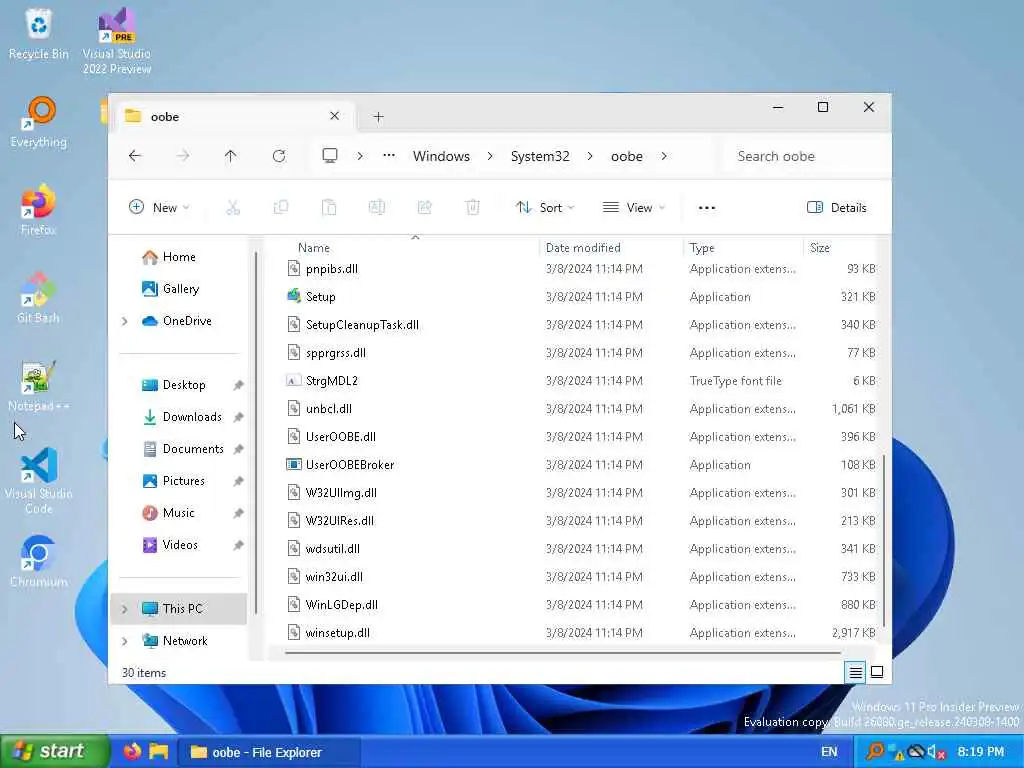Select the Setup application file icon
The image size is (1024, 768).
[294, 296]
